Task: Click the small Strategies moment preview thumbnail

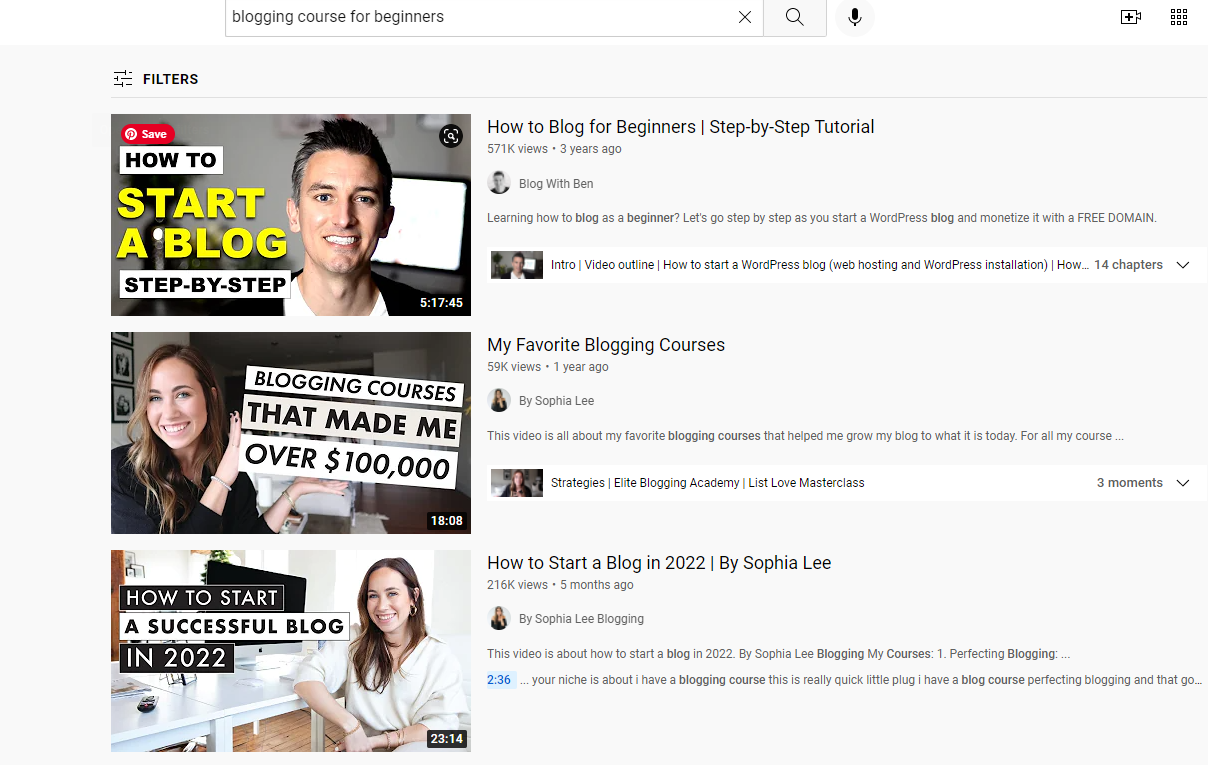Action: pyautogui.click(x=517, y=483)
